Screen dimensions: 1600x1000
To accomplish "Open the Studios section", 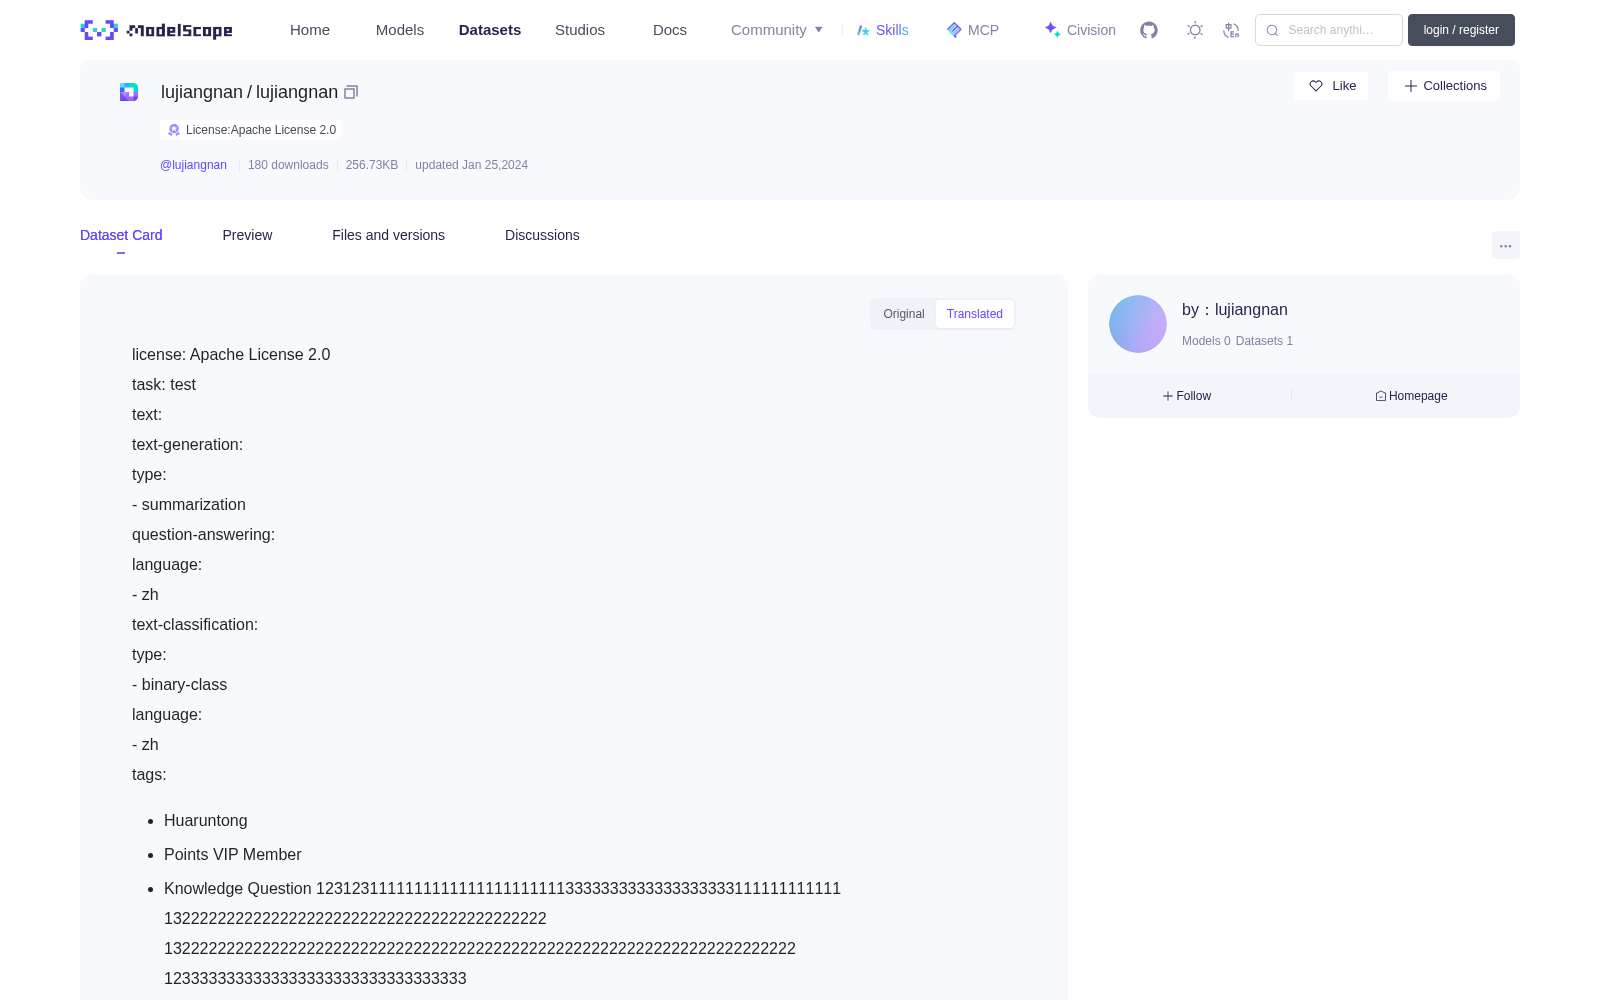I will (580, 30).
